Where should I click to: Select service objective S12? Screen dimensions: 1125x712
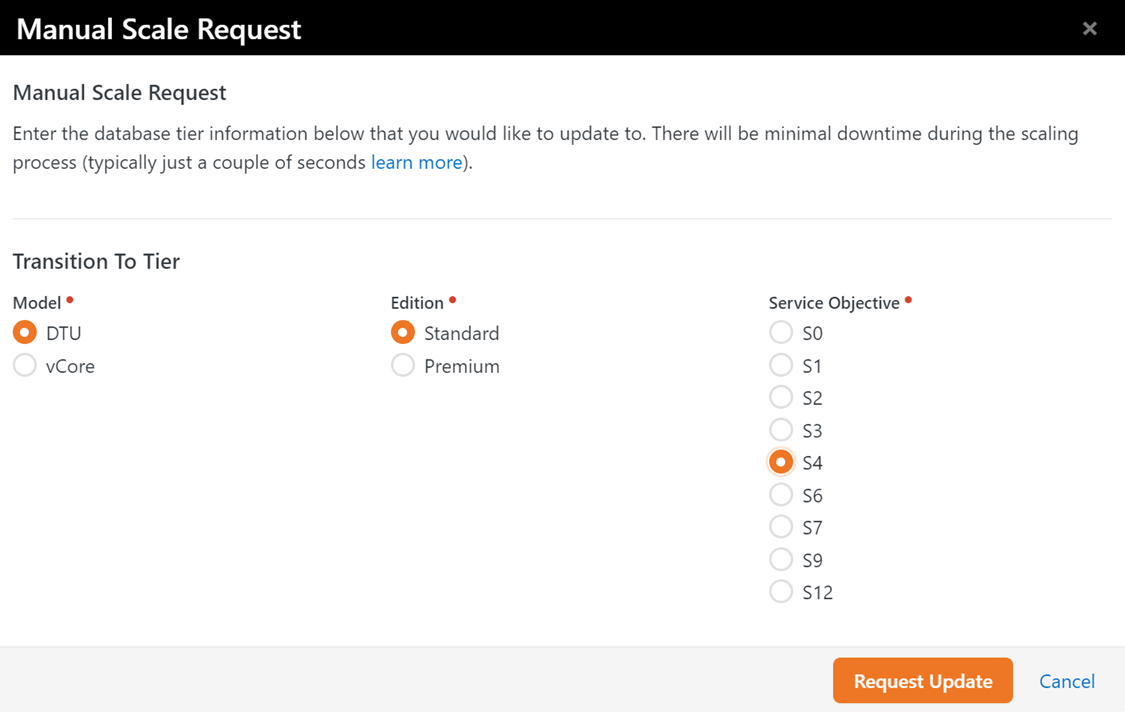(781, 591)
